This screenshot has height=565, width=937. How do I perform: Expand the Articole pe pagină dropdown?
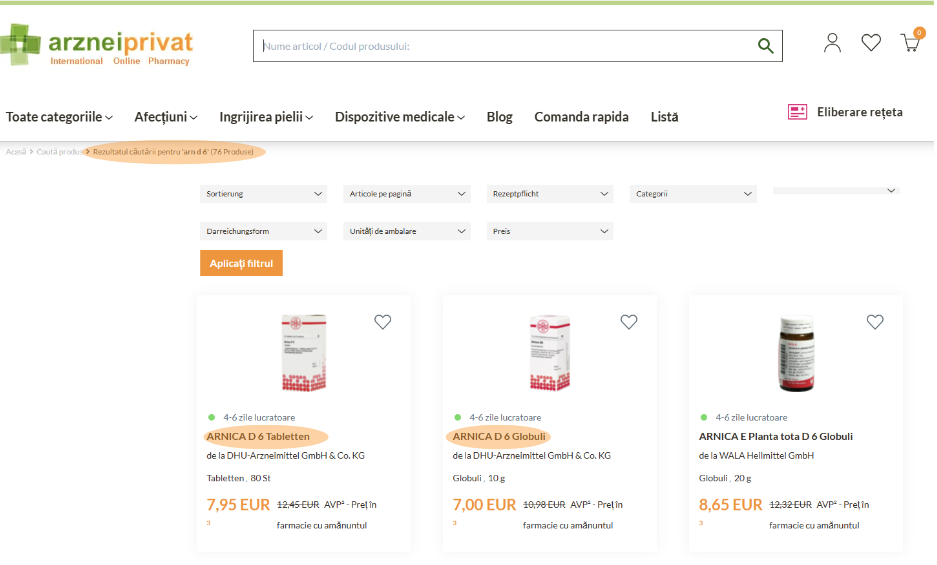[406, 194]
